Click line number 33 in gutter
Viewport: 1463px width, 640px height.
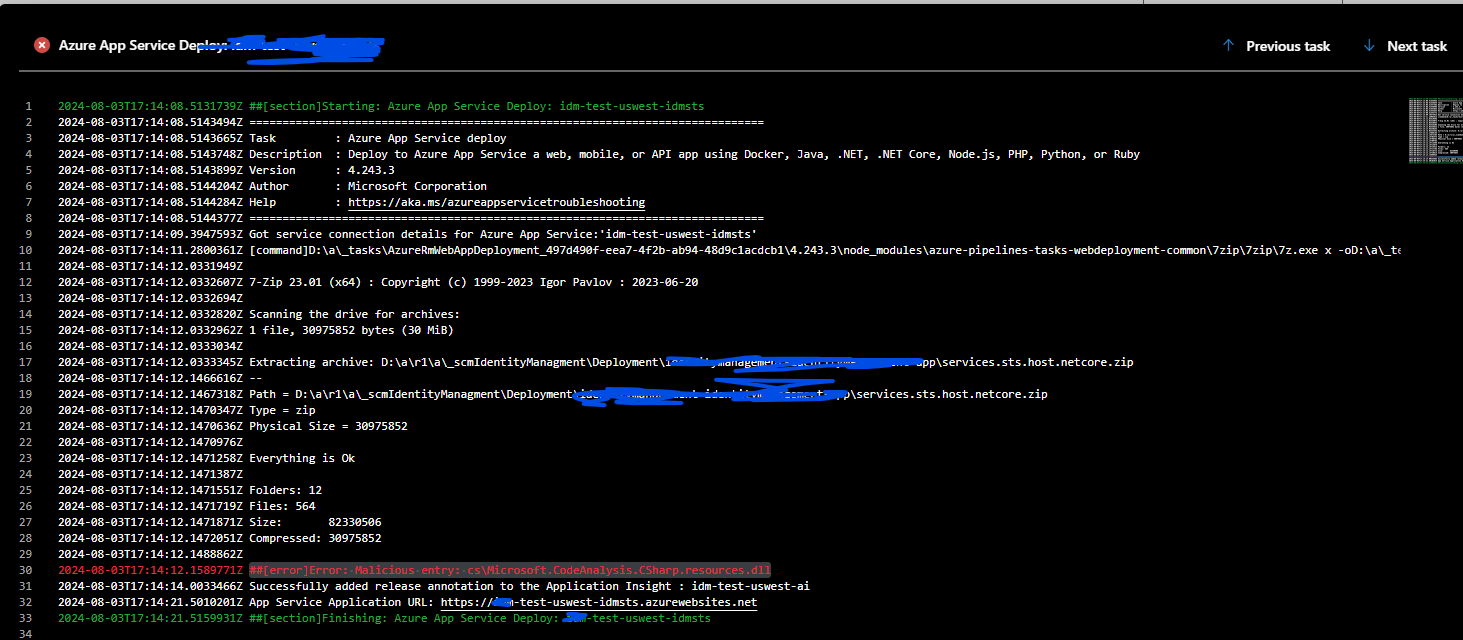pos(28,618)
